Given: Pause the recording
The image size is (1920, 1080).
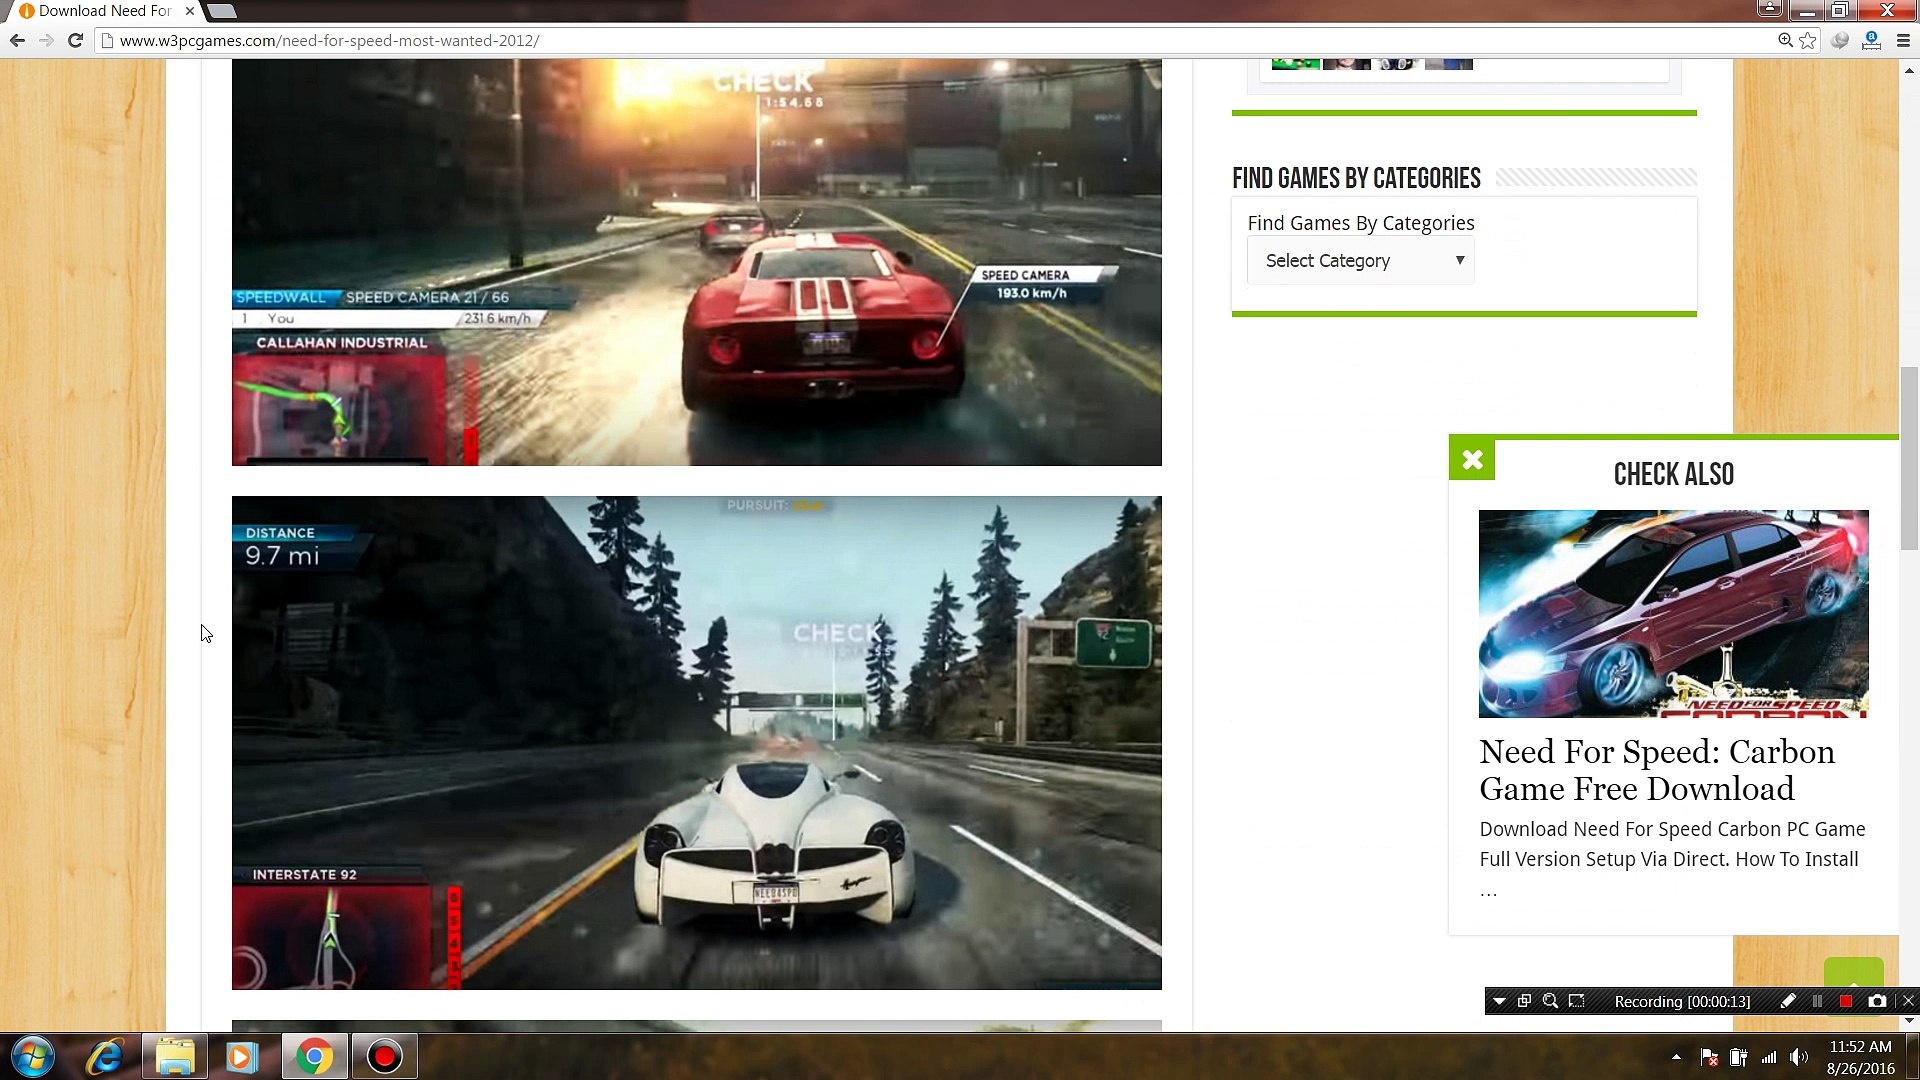Looking at the screenshot, I should click(1816, 1001).
